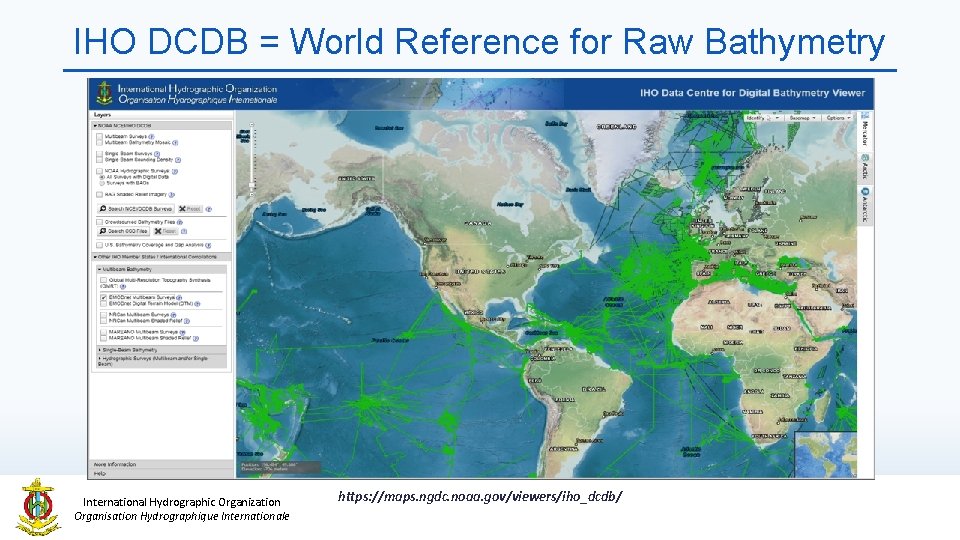Click Reset next to Search NCEI/DCDB Surveys
The image size is (960, 540).
tap(190, 209)
